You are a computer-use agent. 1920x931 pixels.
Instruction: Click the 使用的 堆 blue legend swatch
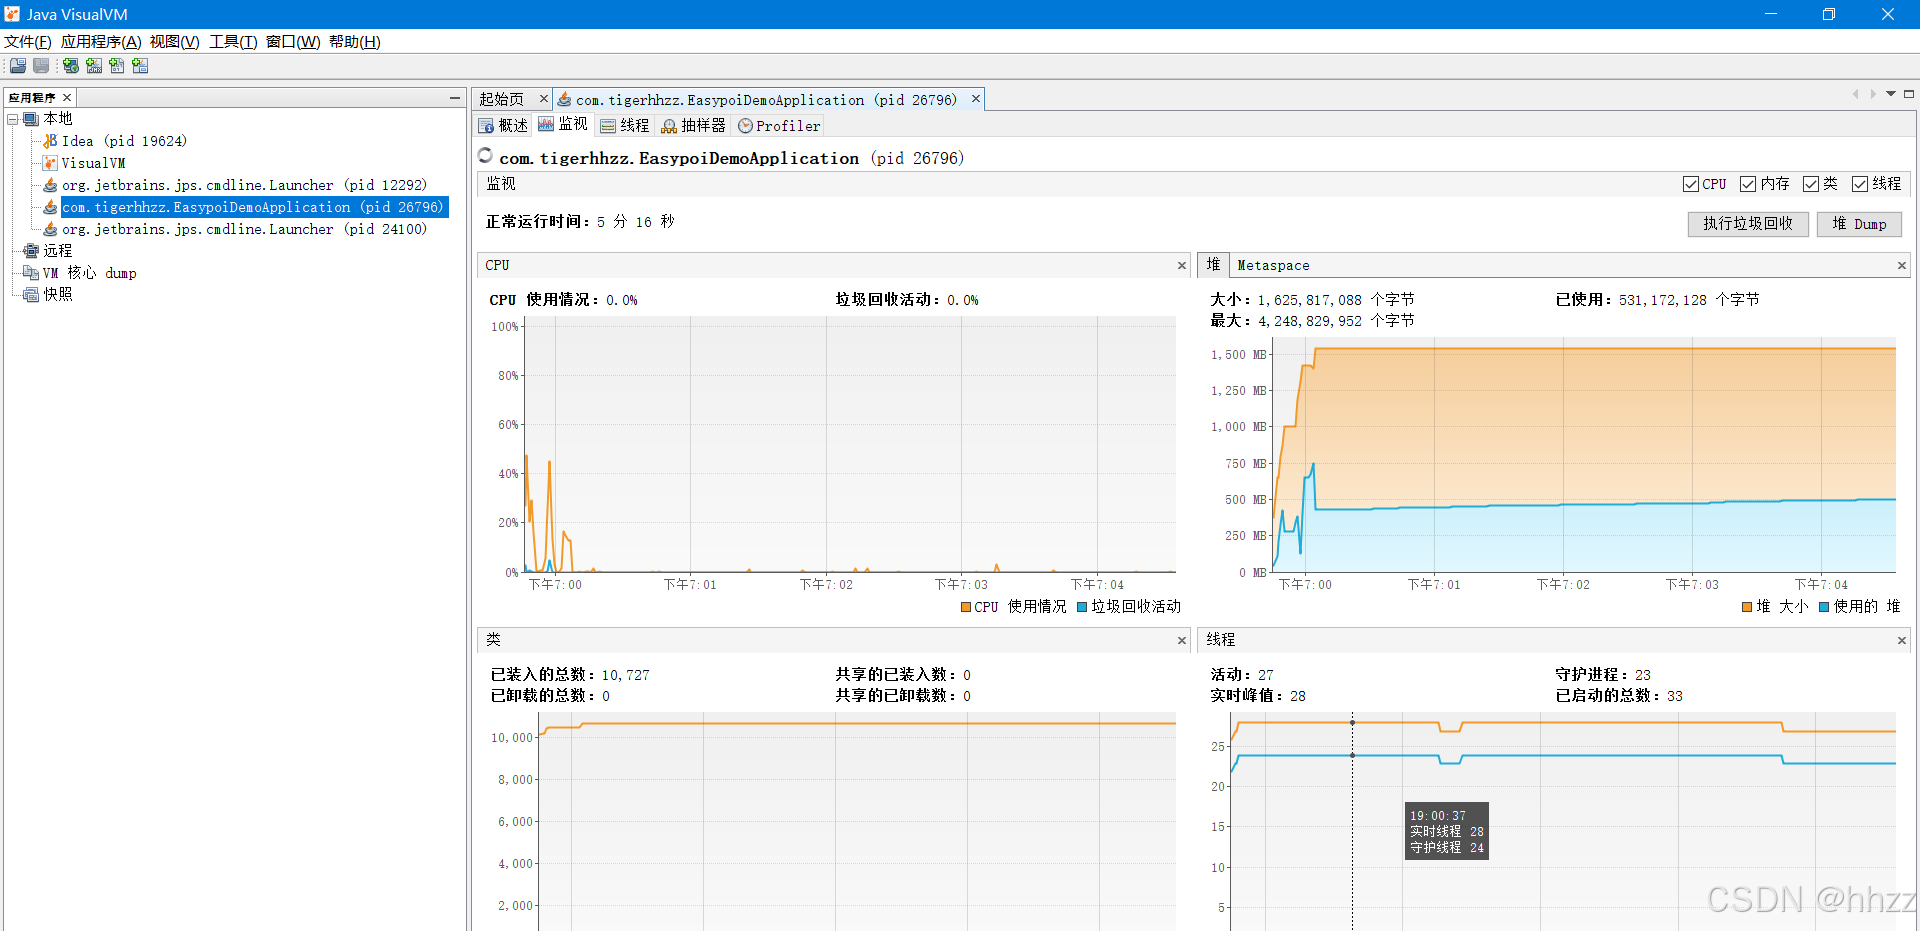click(1824, 607)
